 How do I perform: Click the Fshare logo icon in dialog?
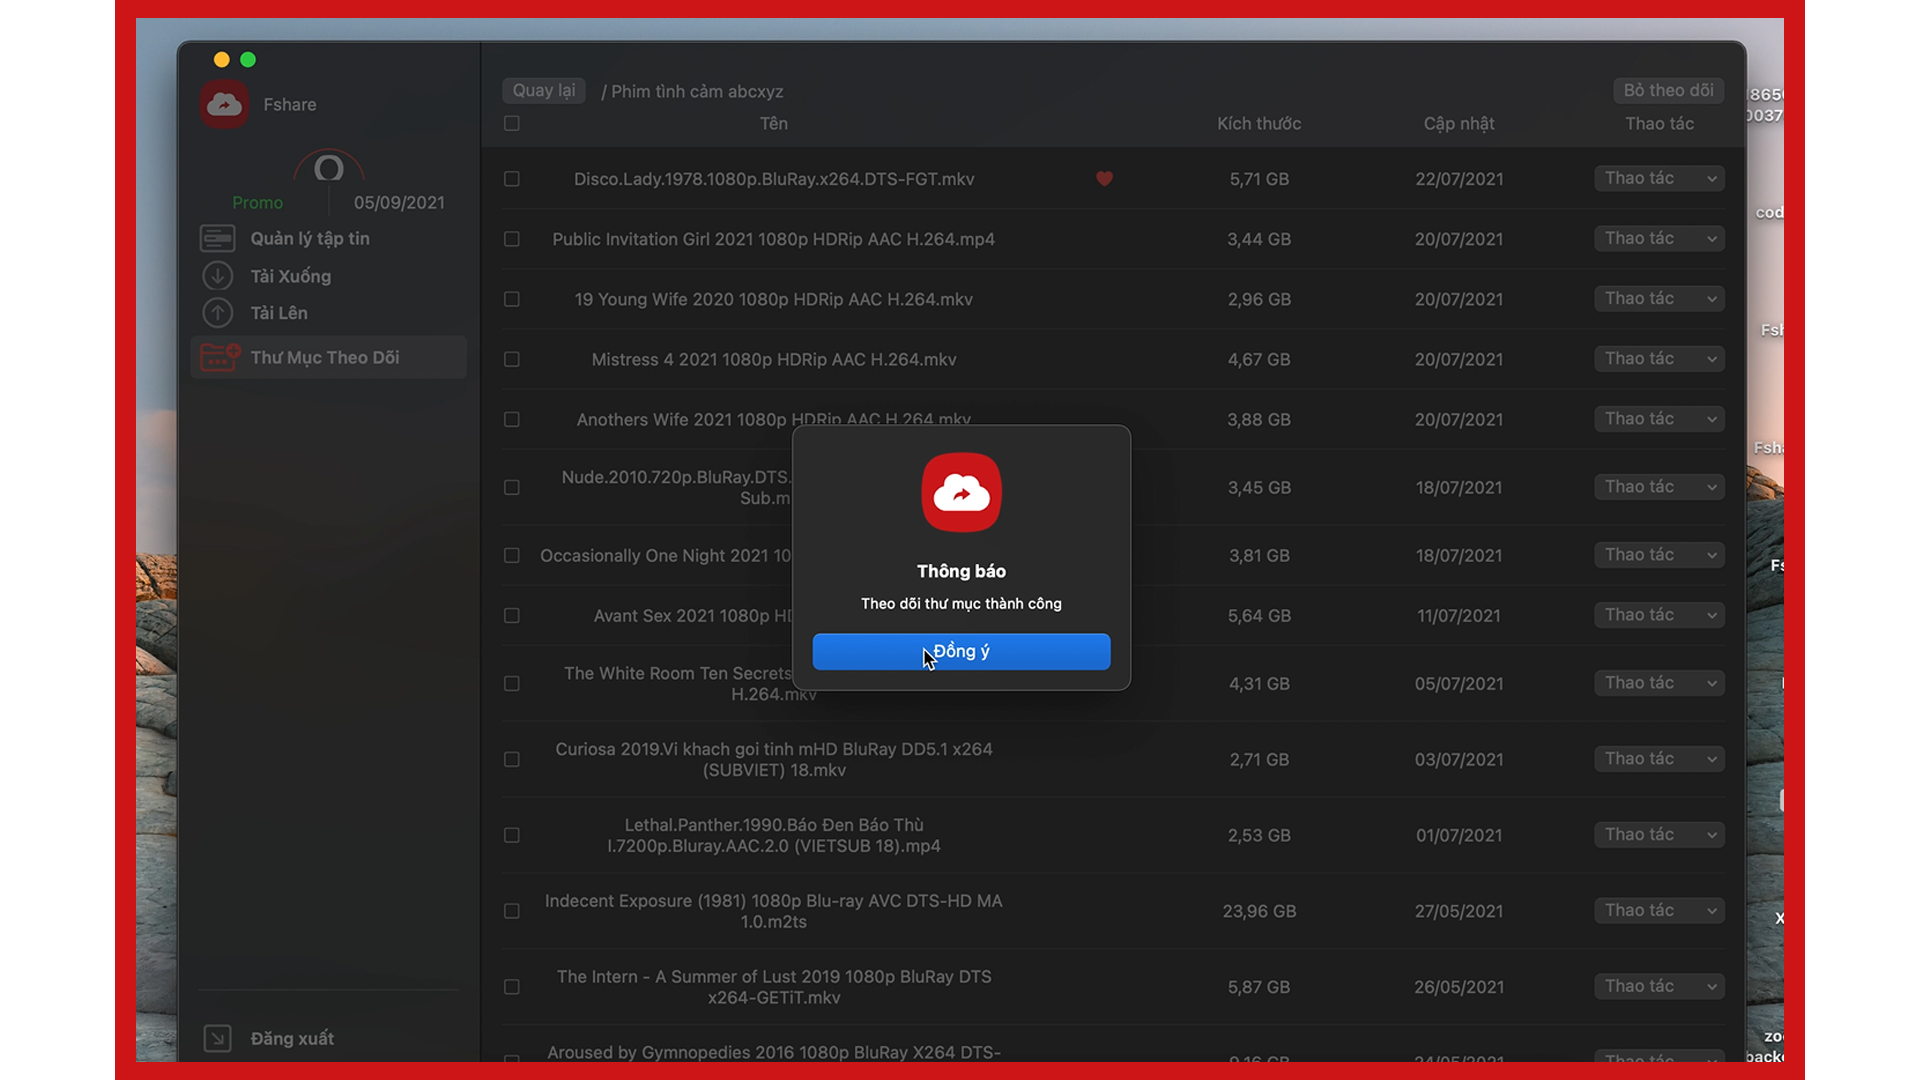[x=961, y=492]
